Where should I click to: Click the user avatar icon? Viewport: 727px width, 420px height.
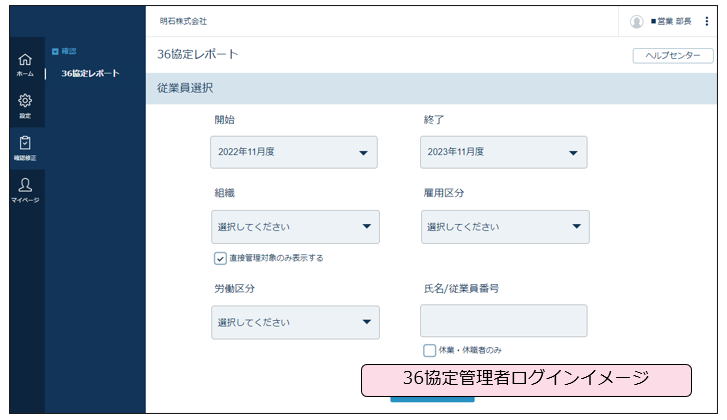pos(637,21)
